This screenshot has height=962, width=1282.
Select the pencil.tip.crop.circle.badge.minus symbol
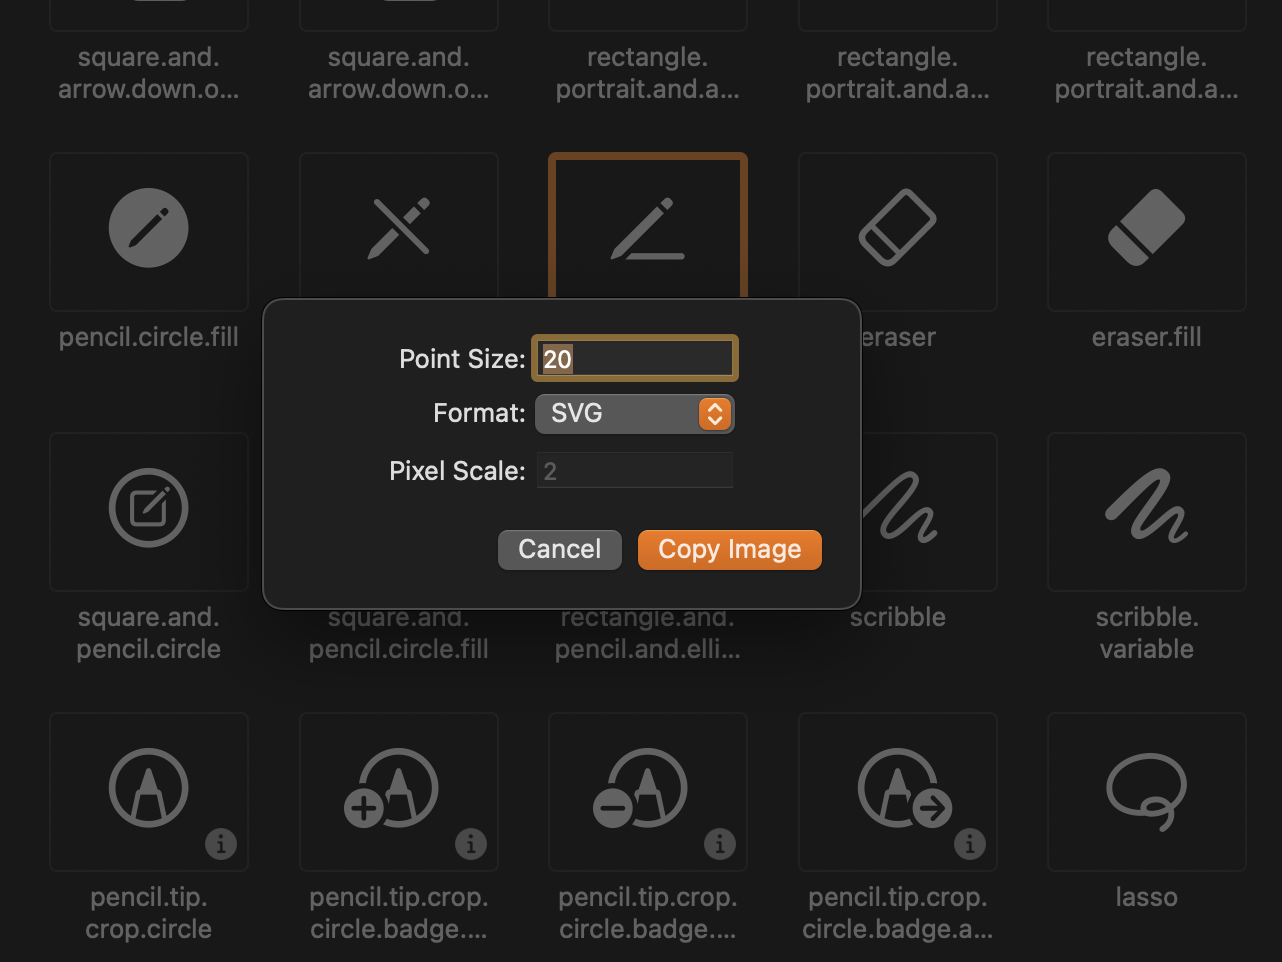pos(647,791)
